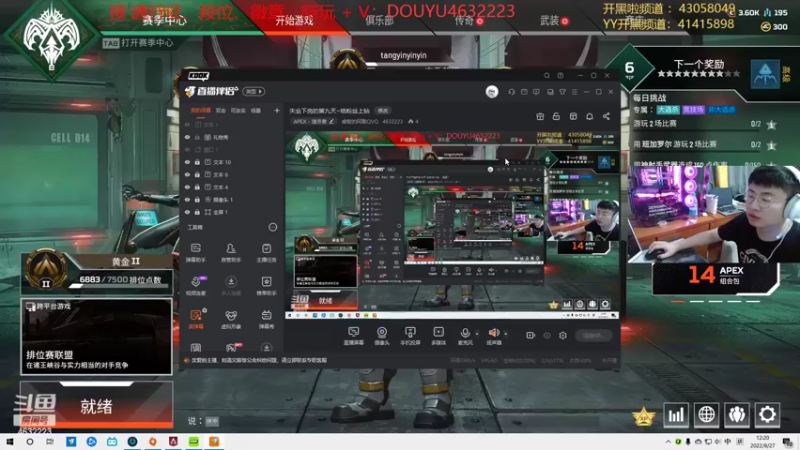The height and width of the screenshot is (450, 800).
Task: Click the share icon above the preview
Action: pos(606,116)
